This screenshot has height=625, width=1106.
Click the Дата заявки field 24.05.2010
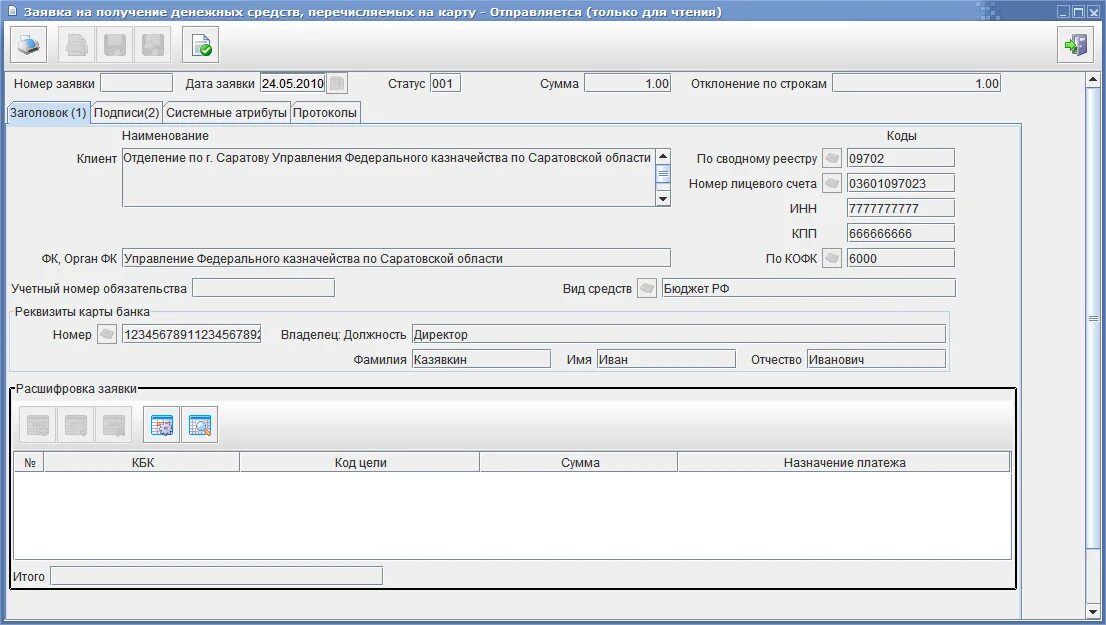[293, 83]
